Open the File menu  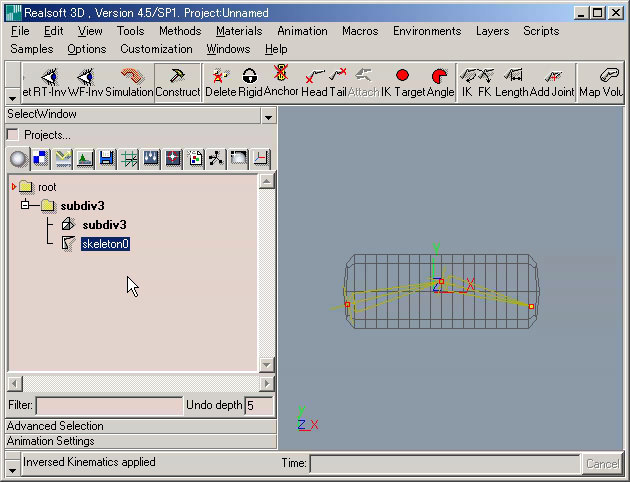pos(20,31)
